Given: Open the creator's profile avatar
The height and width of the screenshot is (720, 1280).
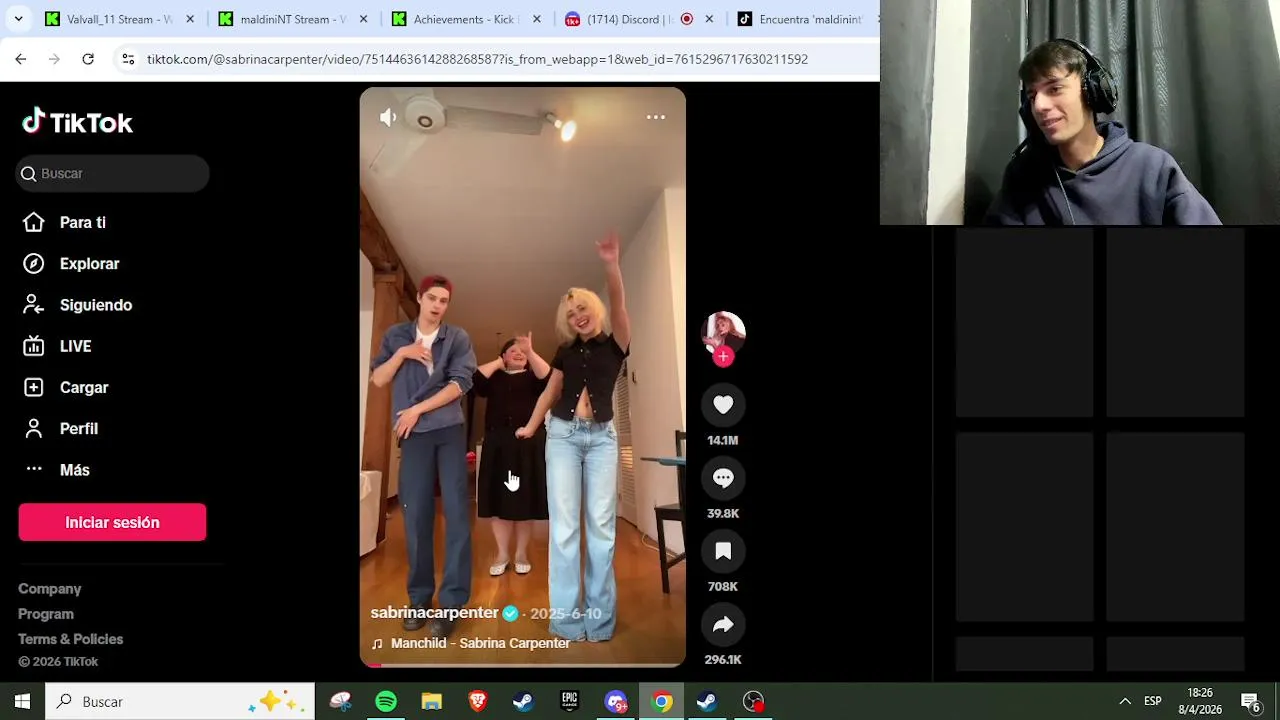Looking at the screenshot, I should click(723, 333).
